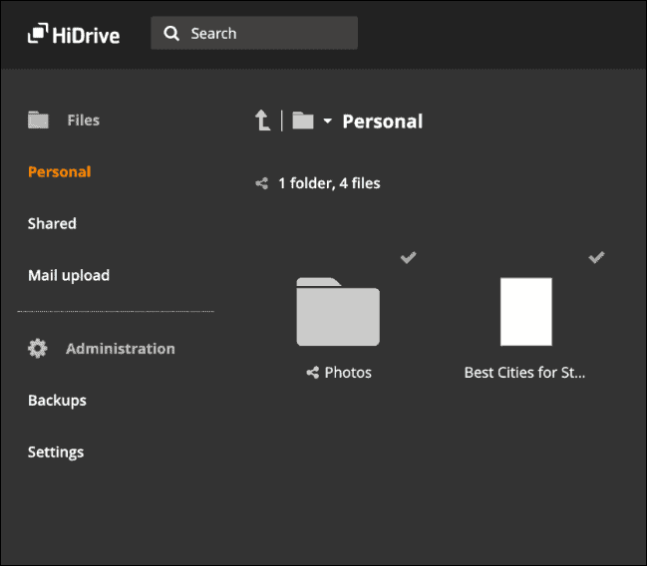Toggle the checkmark for Photos folder
This screenshot has width=647, height=566.
pos(408,258)
